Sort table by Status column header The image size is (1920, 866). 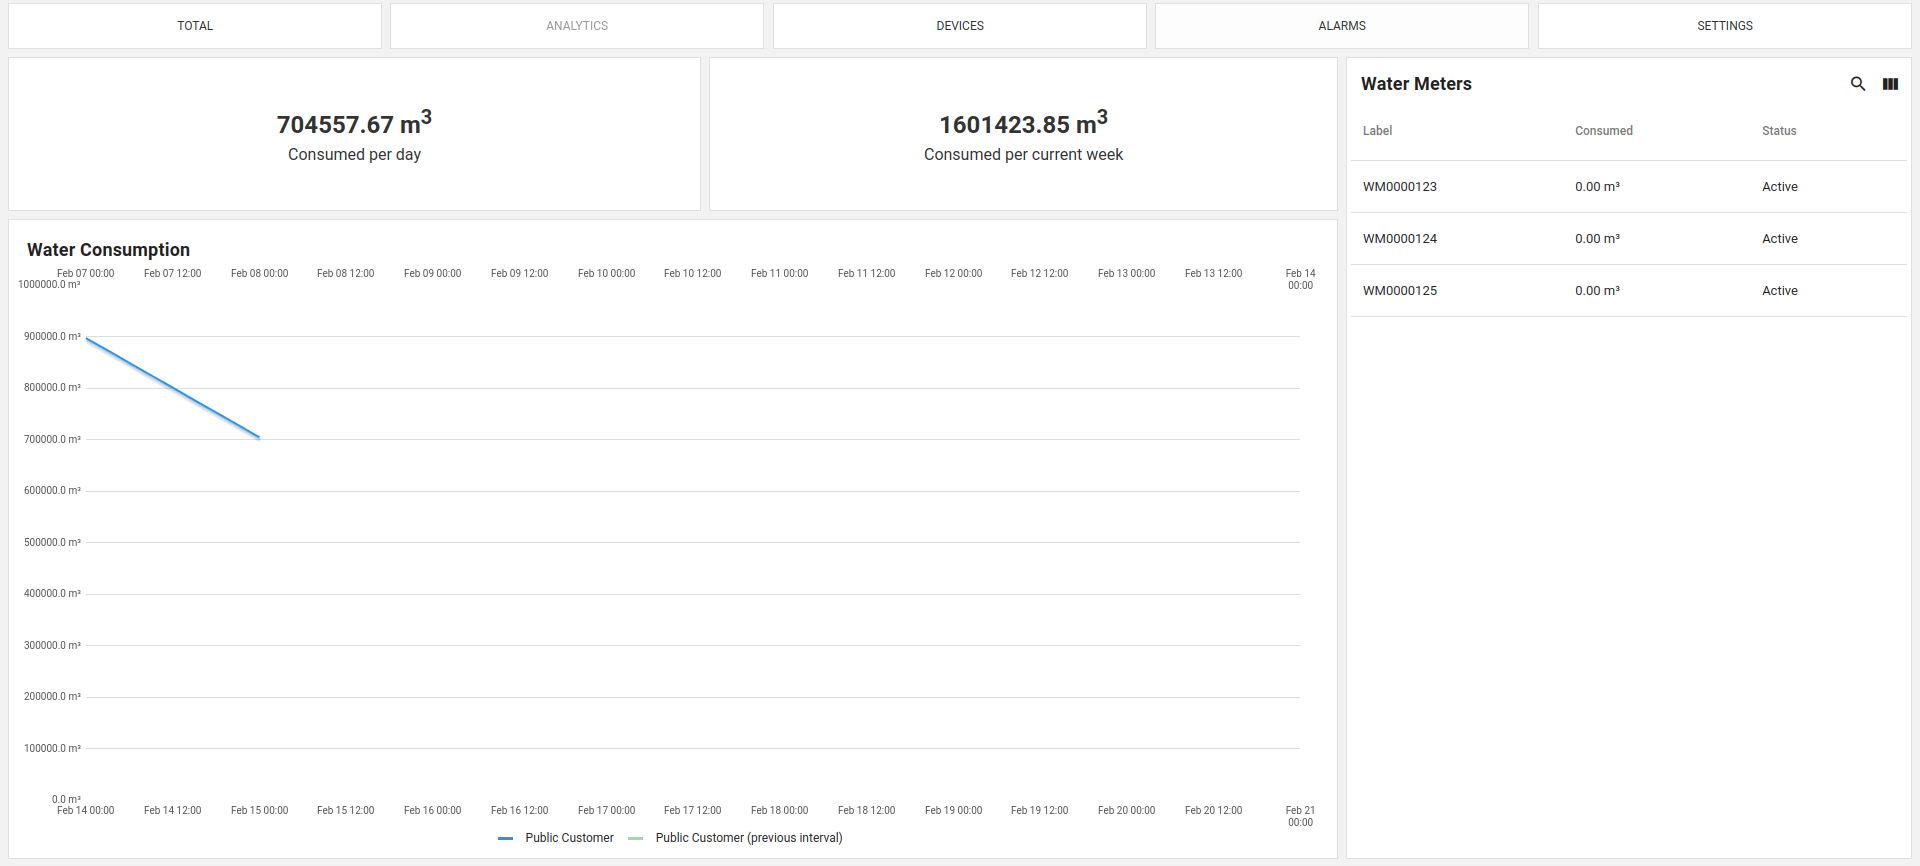[1778, 131]
